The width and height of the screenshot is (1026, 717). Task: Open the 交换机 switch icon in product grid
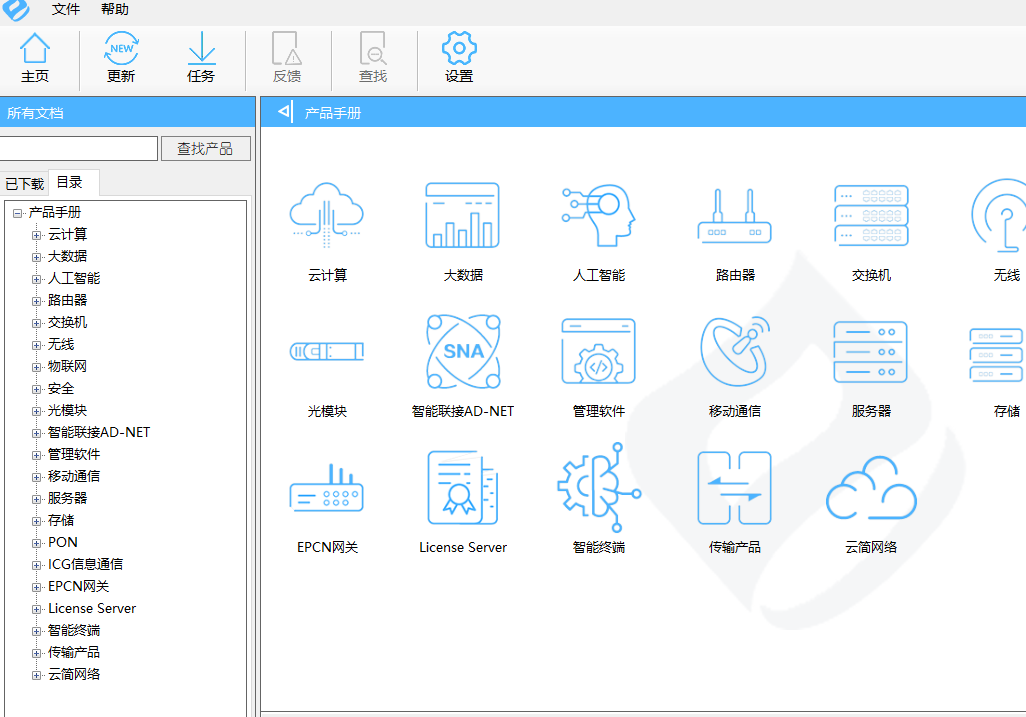point(871,215)
